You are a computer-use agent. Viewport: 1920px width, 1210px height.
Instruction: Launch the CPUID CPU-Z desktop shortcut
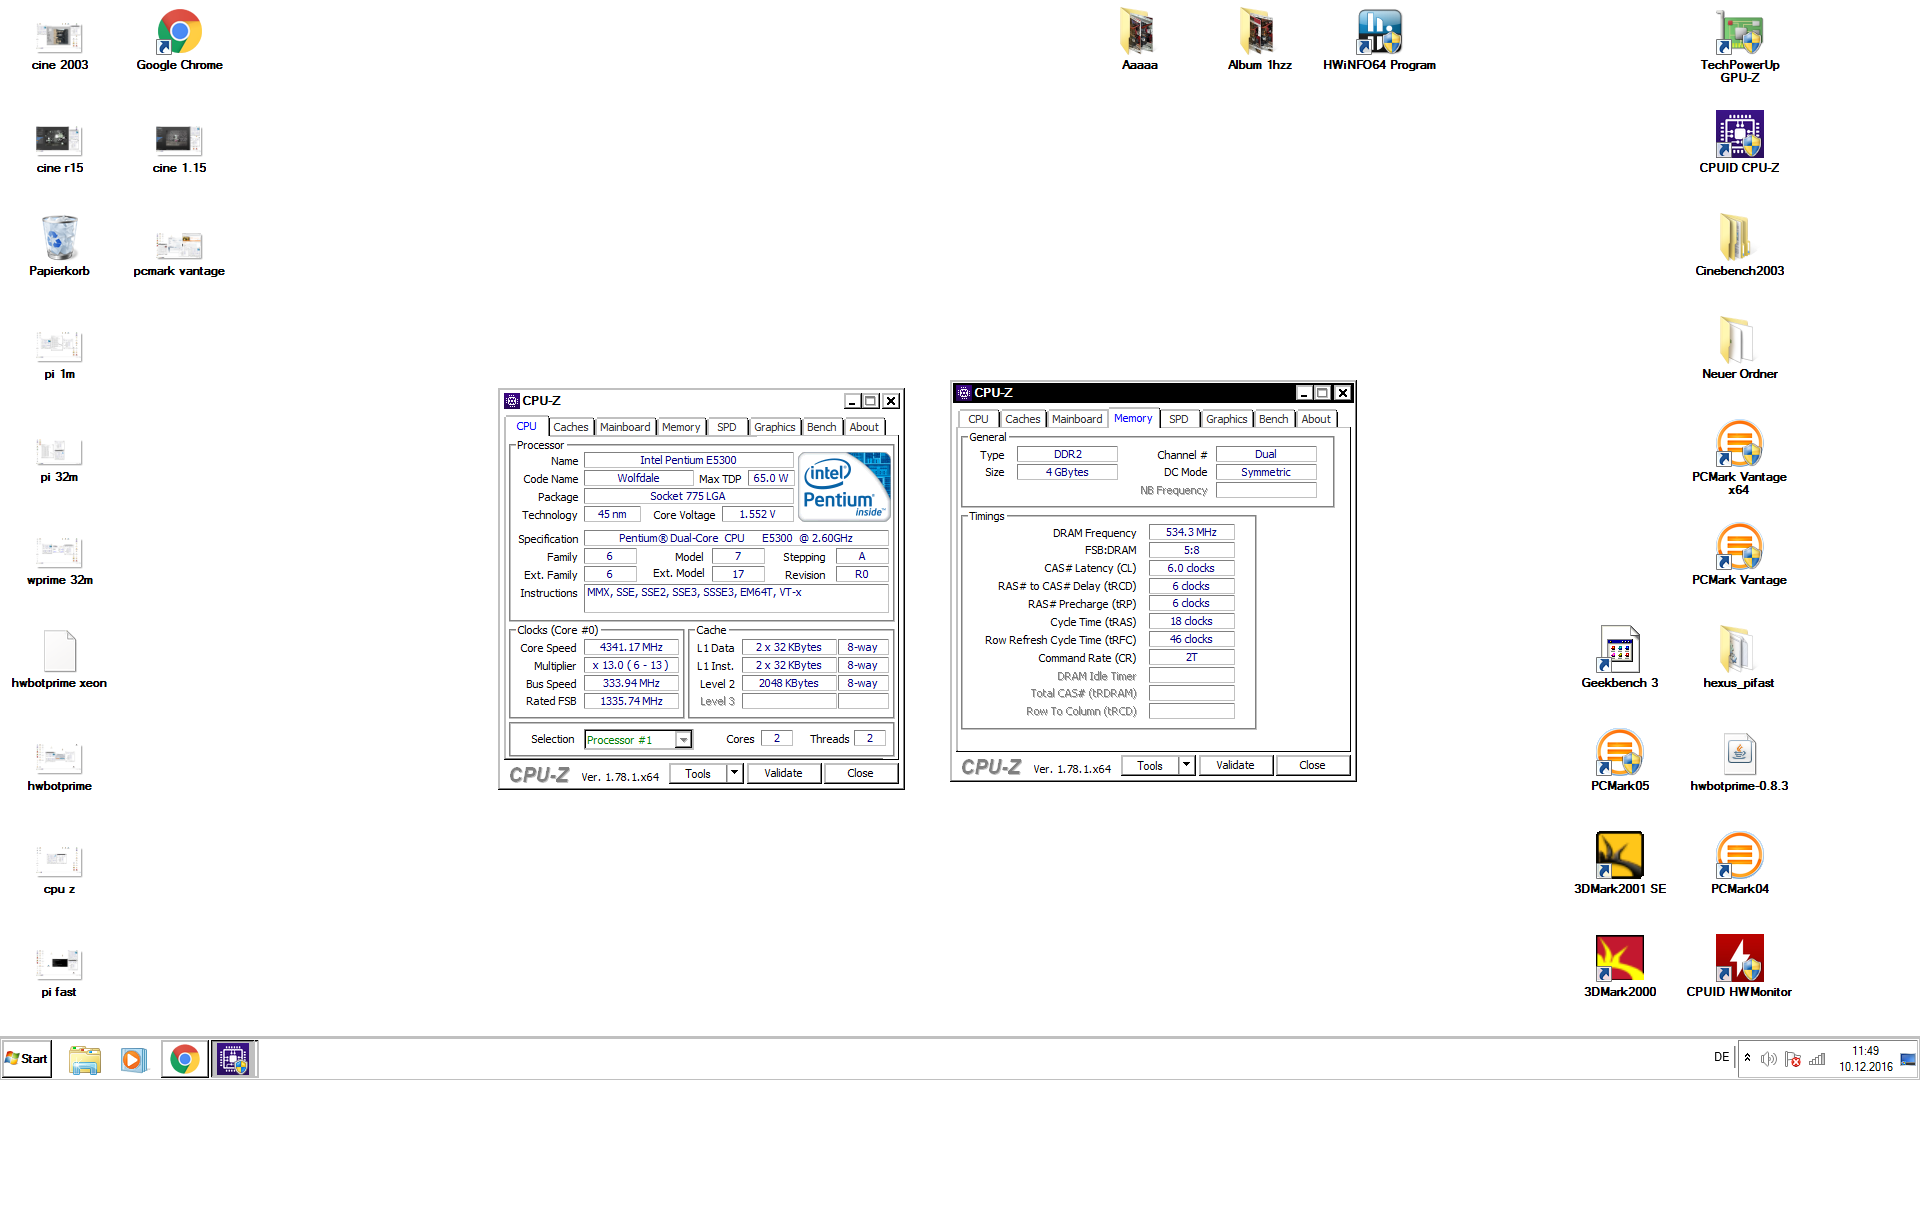(x=1739, y=142)
